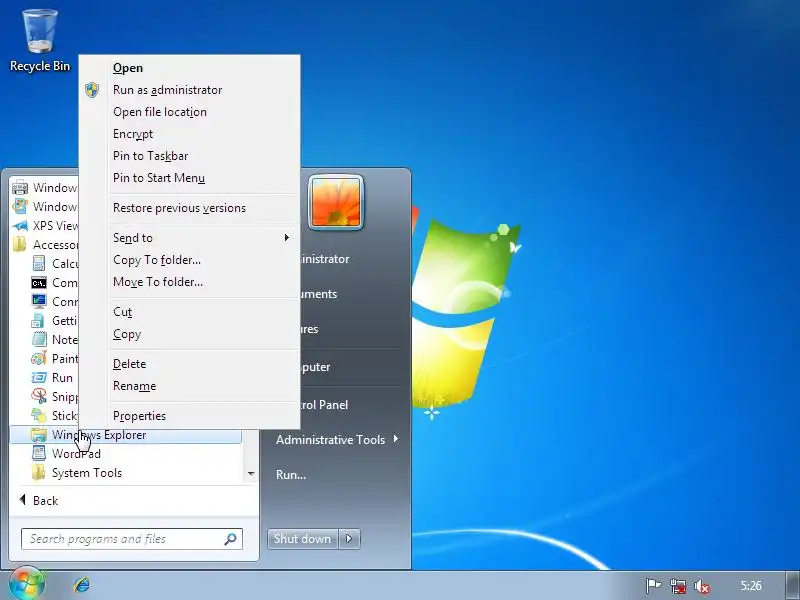Click the muted volume tray icon

pos(702,586)
